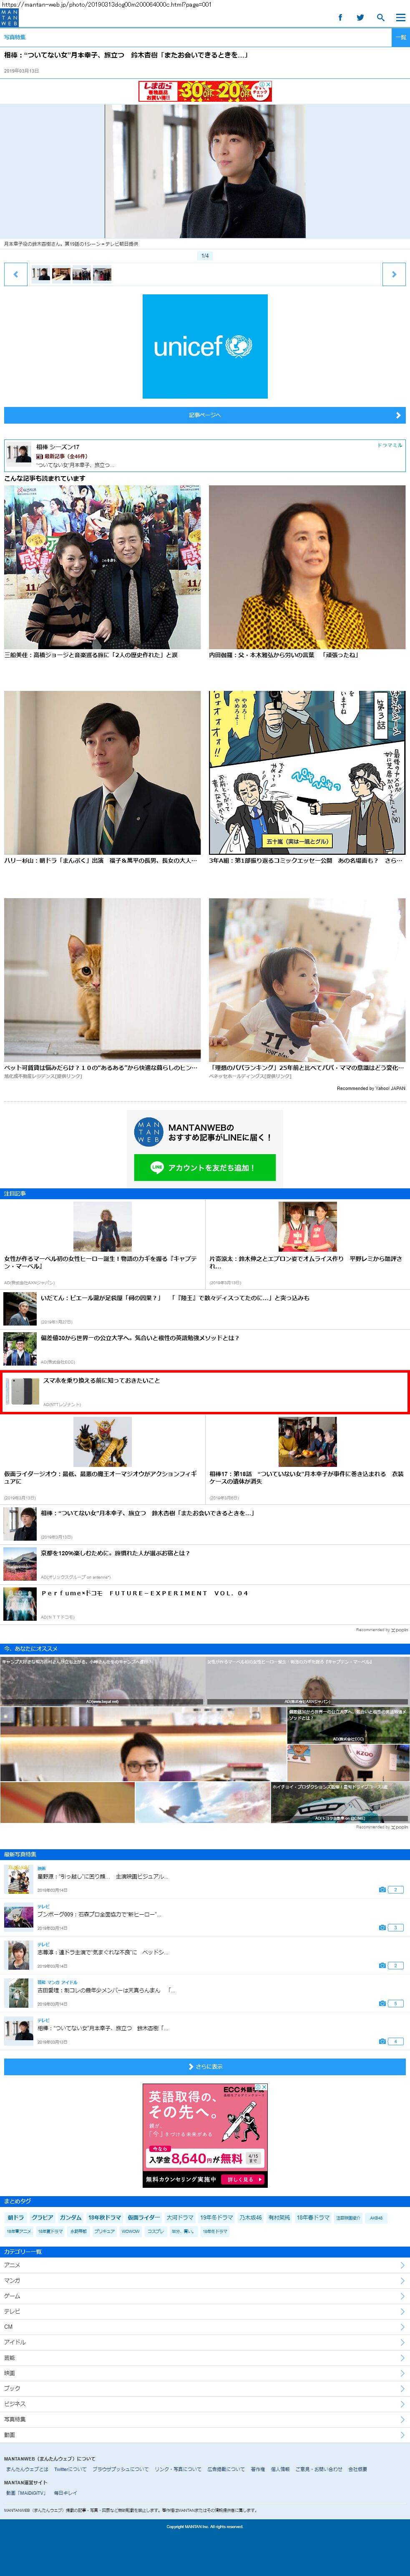Image resolution: width=410 pixels, height=2576 pixels.
Task: Click the Twitter bird icon
Action: (x=360, y=17)
